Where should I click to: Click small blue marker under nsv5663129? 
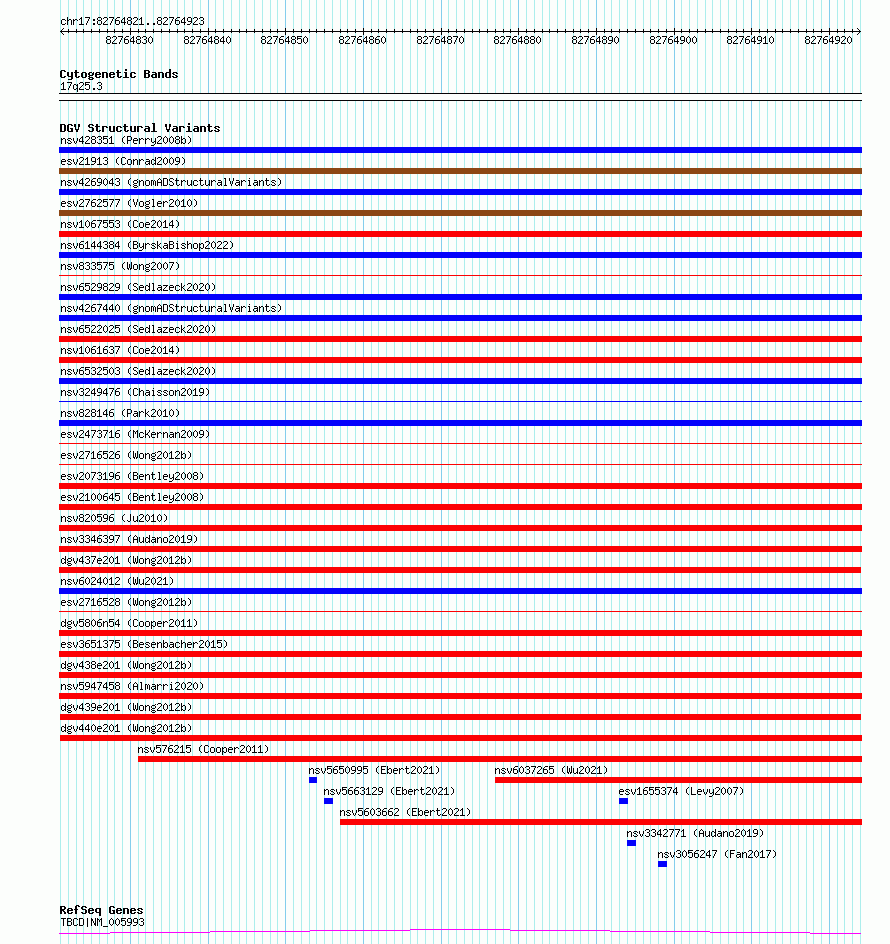(328, 801)
